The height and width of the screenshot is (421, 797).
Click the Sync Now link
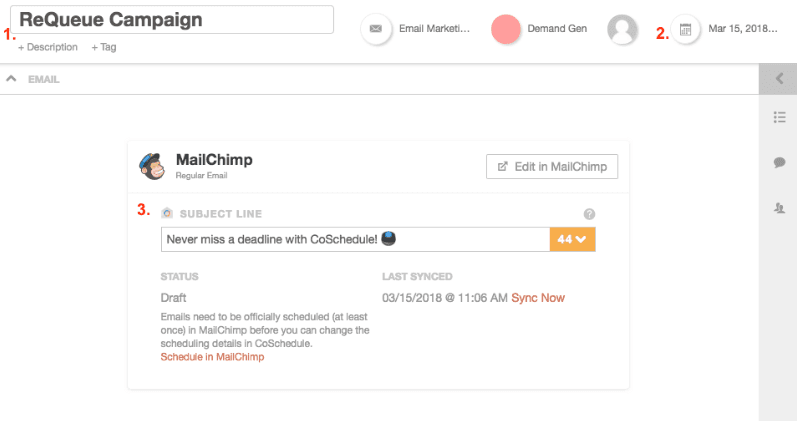pos(538,298)
